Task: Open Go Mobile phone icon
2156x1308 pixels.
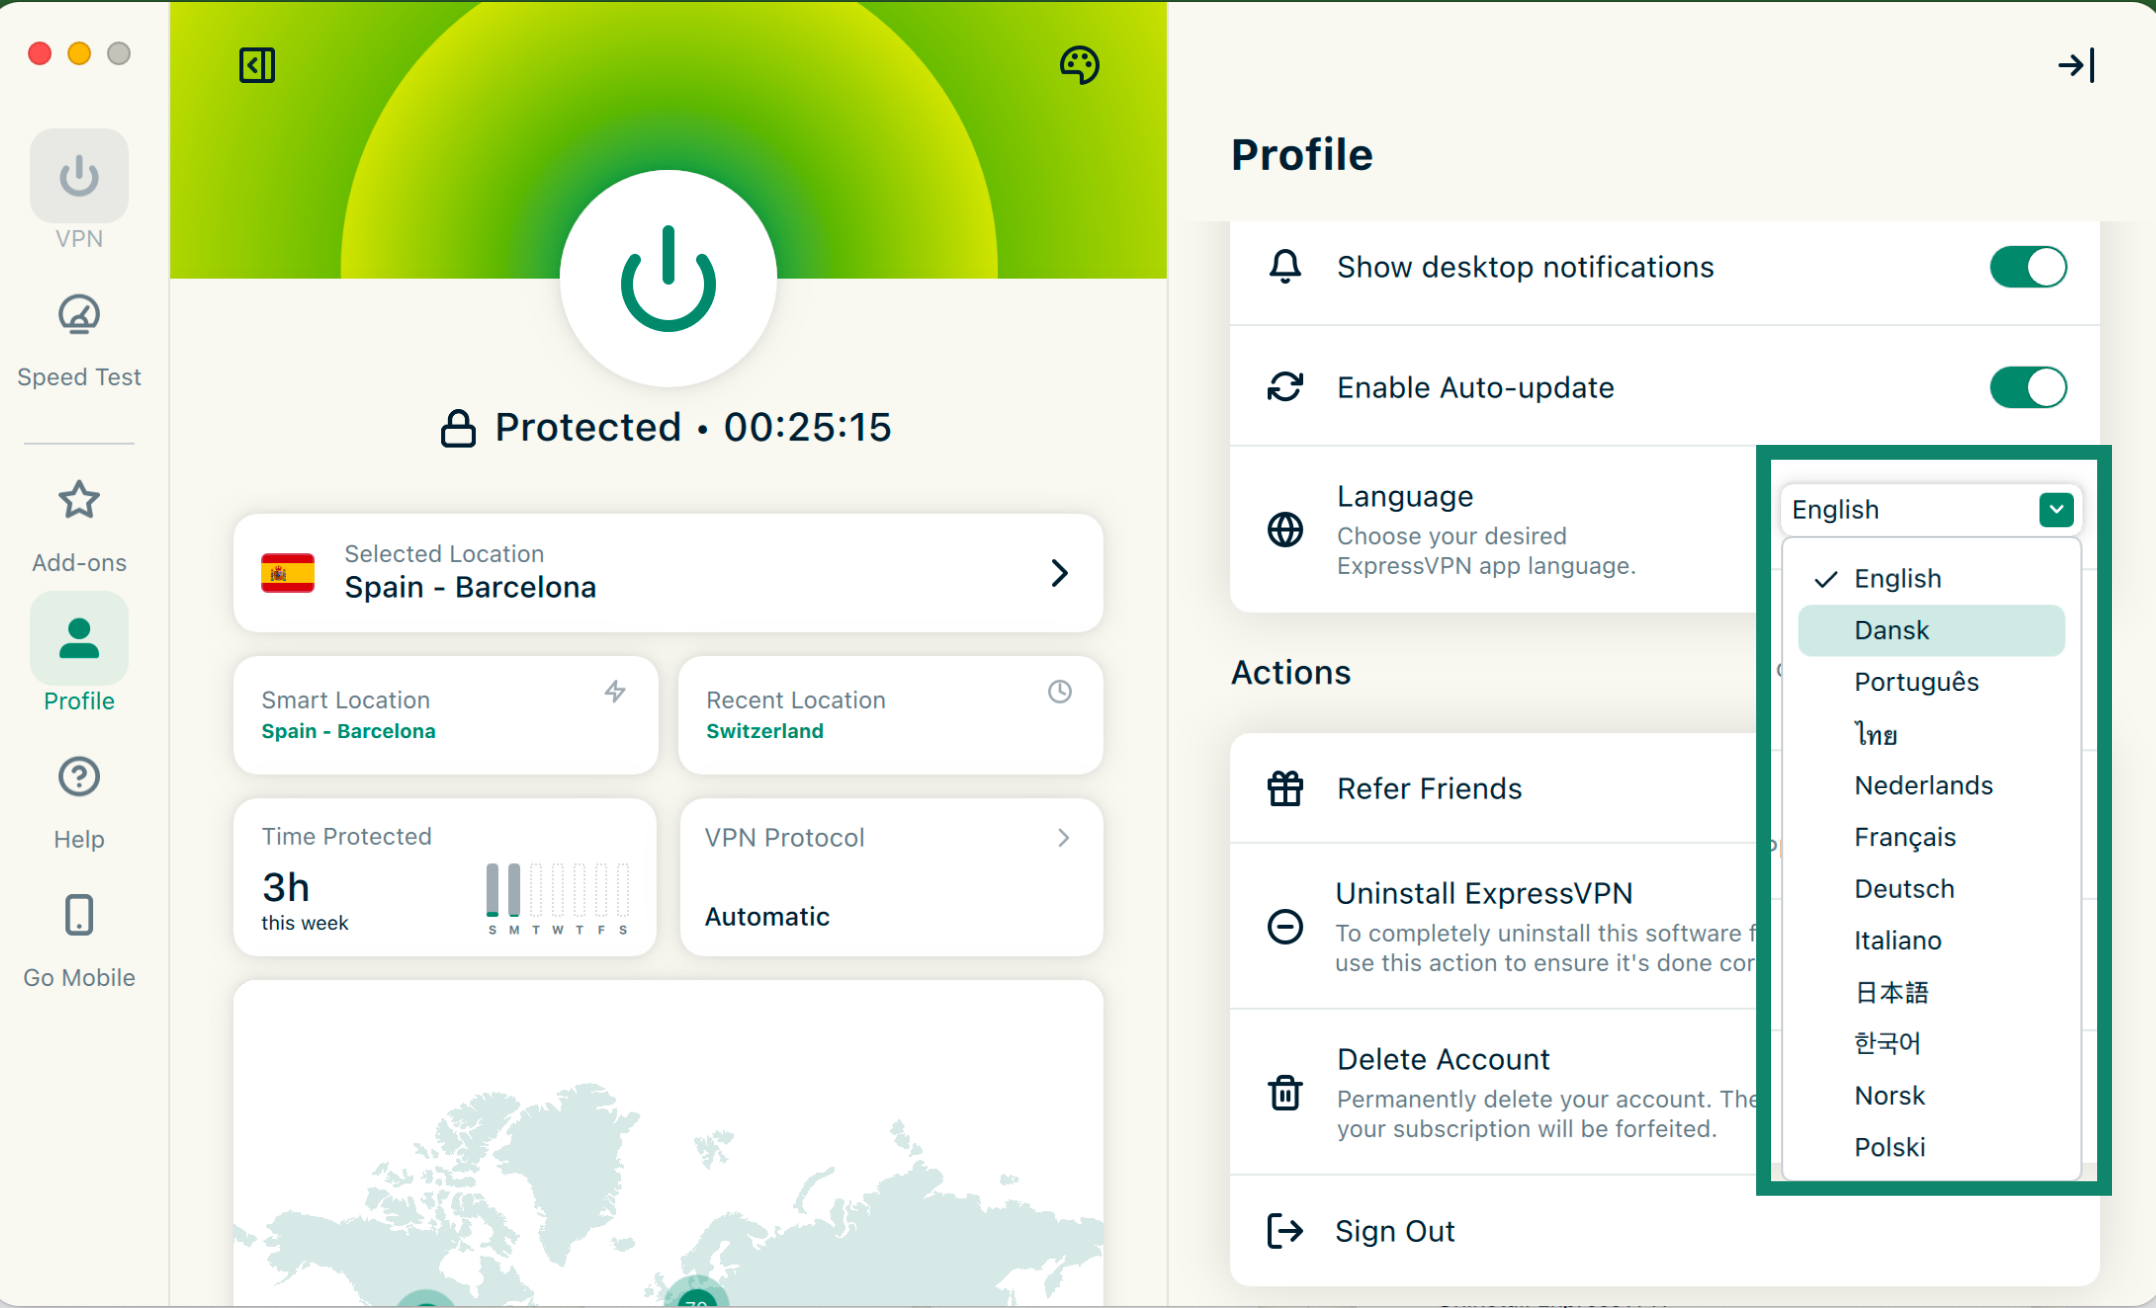Action: [x=79, y=915]
